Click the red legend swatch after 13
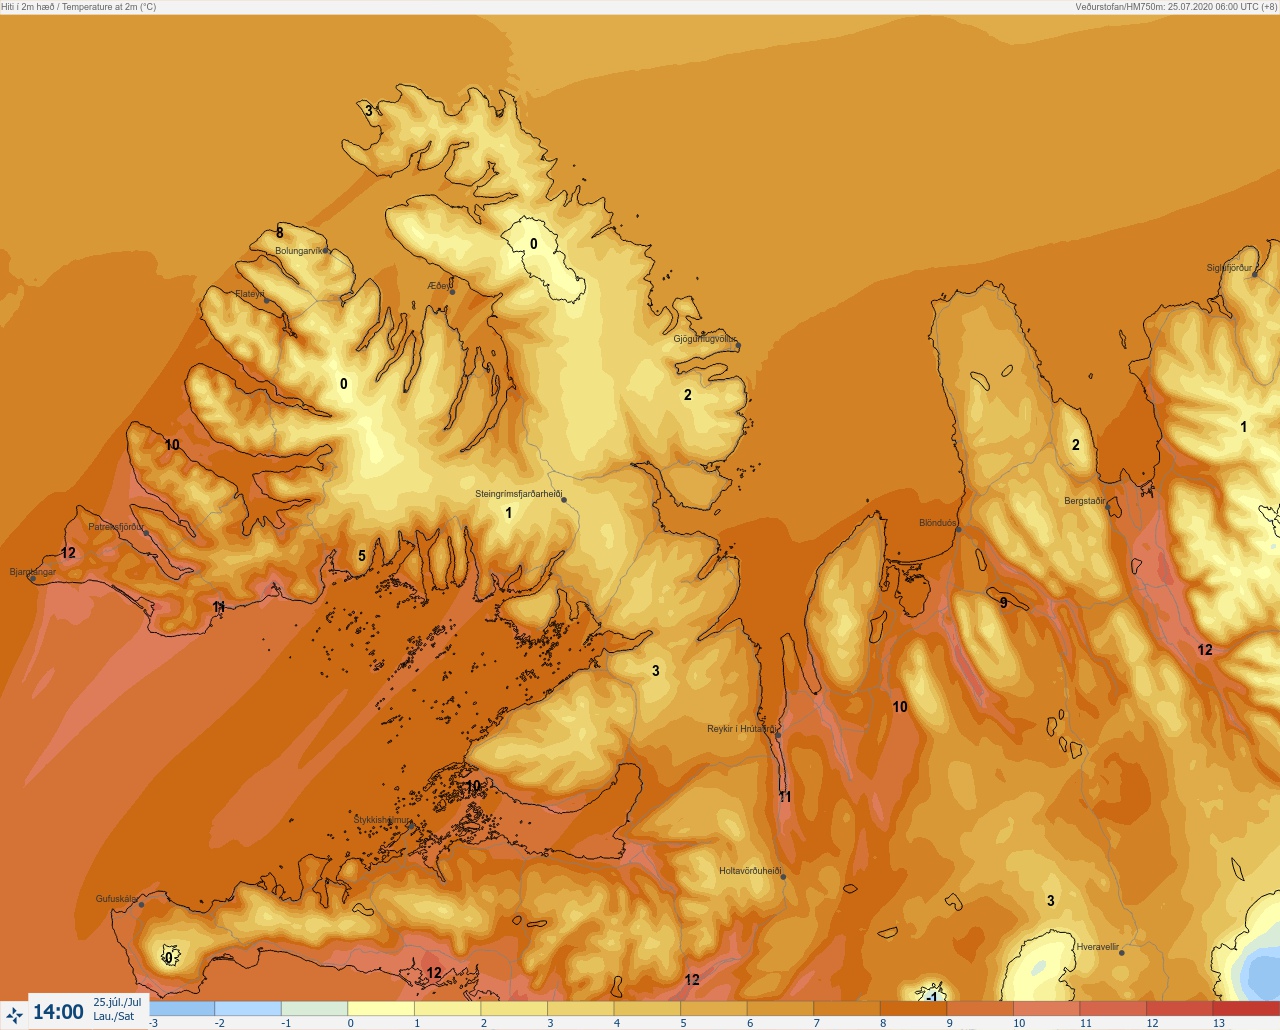1280x1030 pixels. click(x=1246, y=1009)
